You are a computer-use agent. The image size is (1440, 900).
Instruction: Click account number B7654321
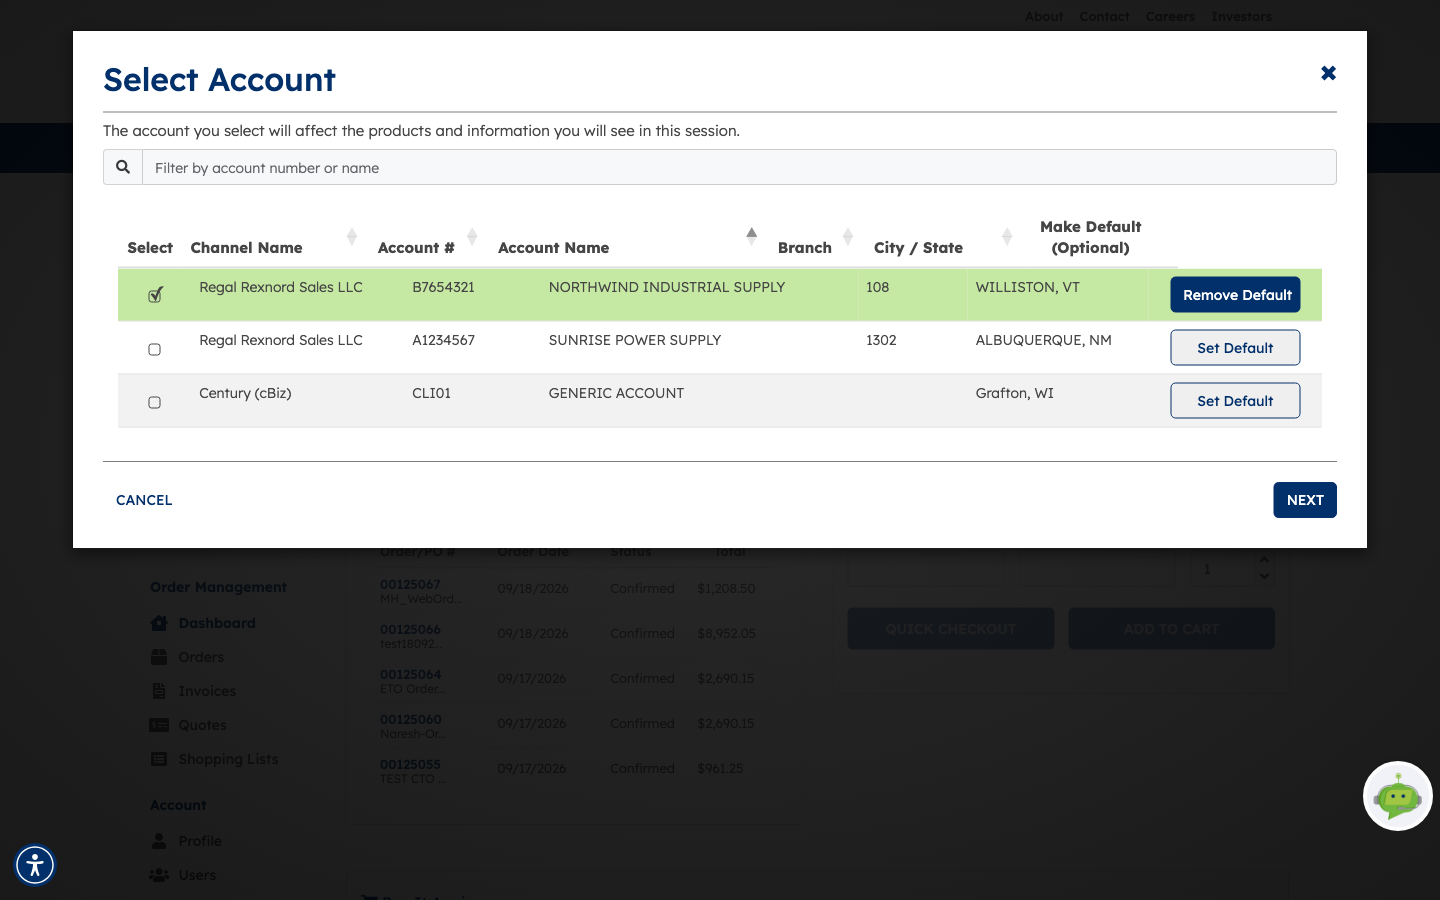443,287
